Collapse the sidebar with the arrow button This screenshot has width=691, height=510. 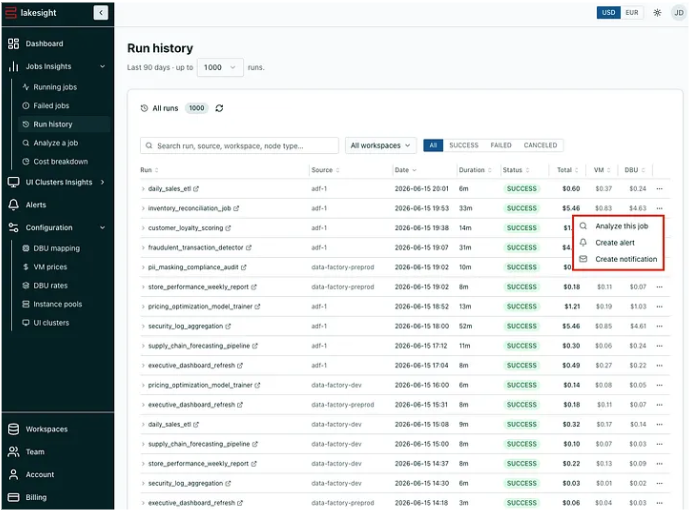101,13
